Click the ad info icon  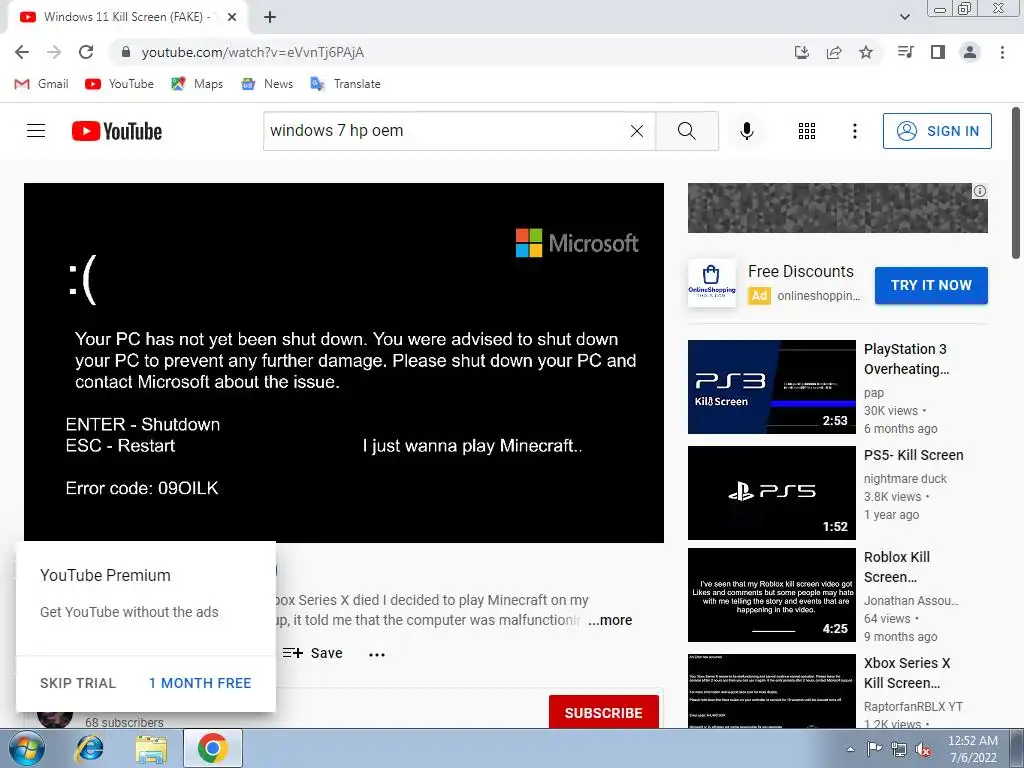pos(980,191)
